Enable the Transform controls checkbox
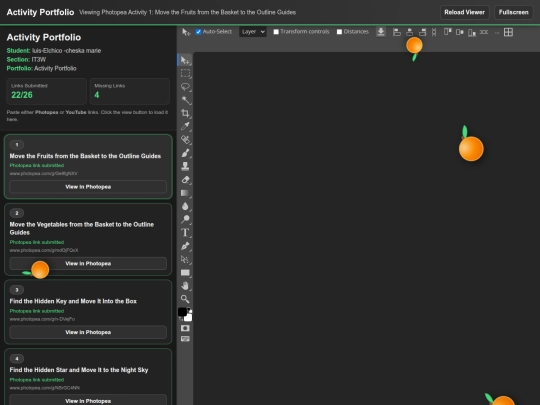The height and width of the screenshot is (405, 540). (x=276, y=32)
